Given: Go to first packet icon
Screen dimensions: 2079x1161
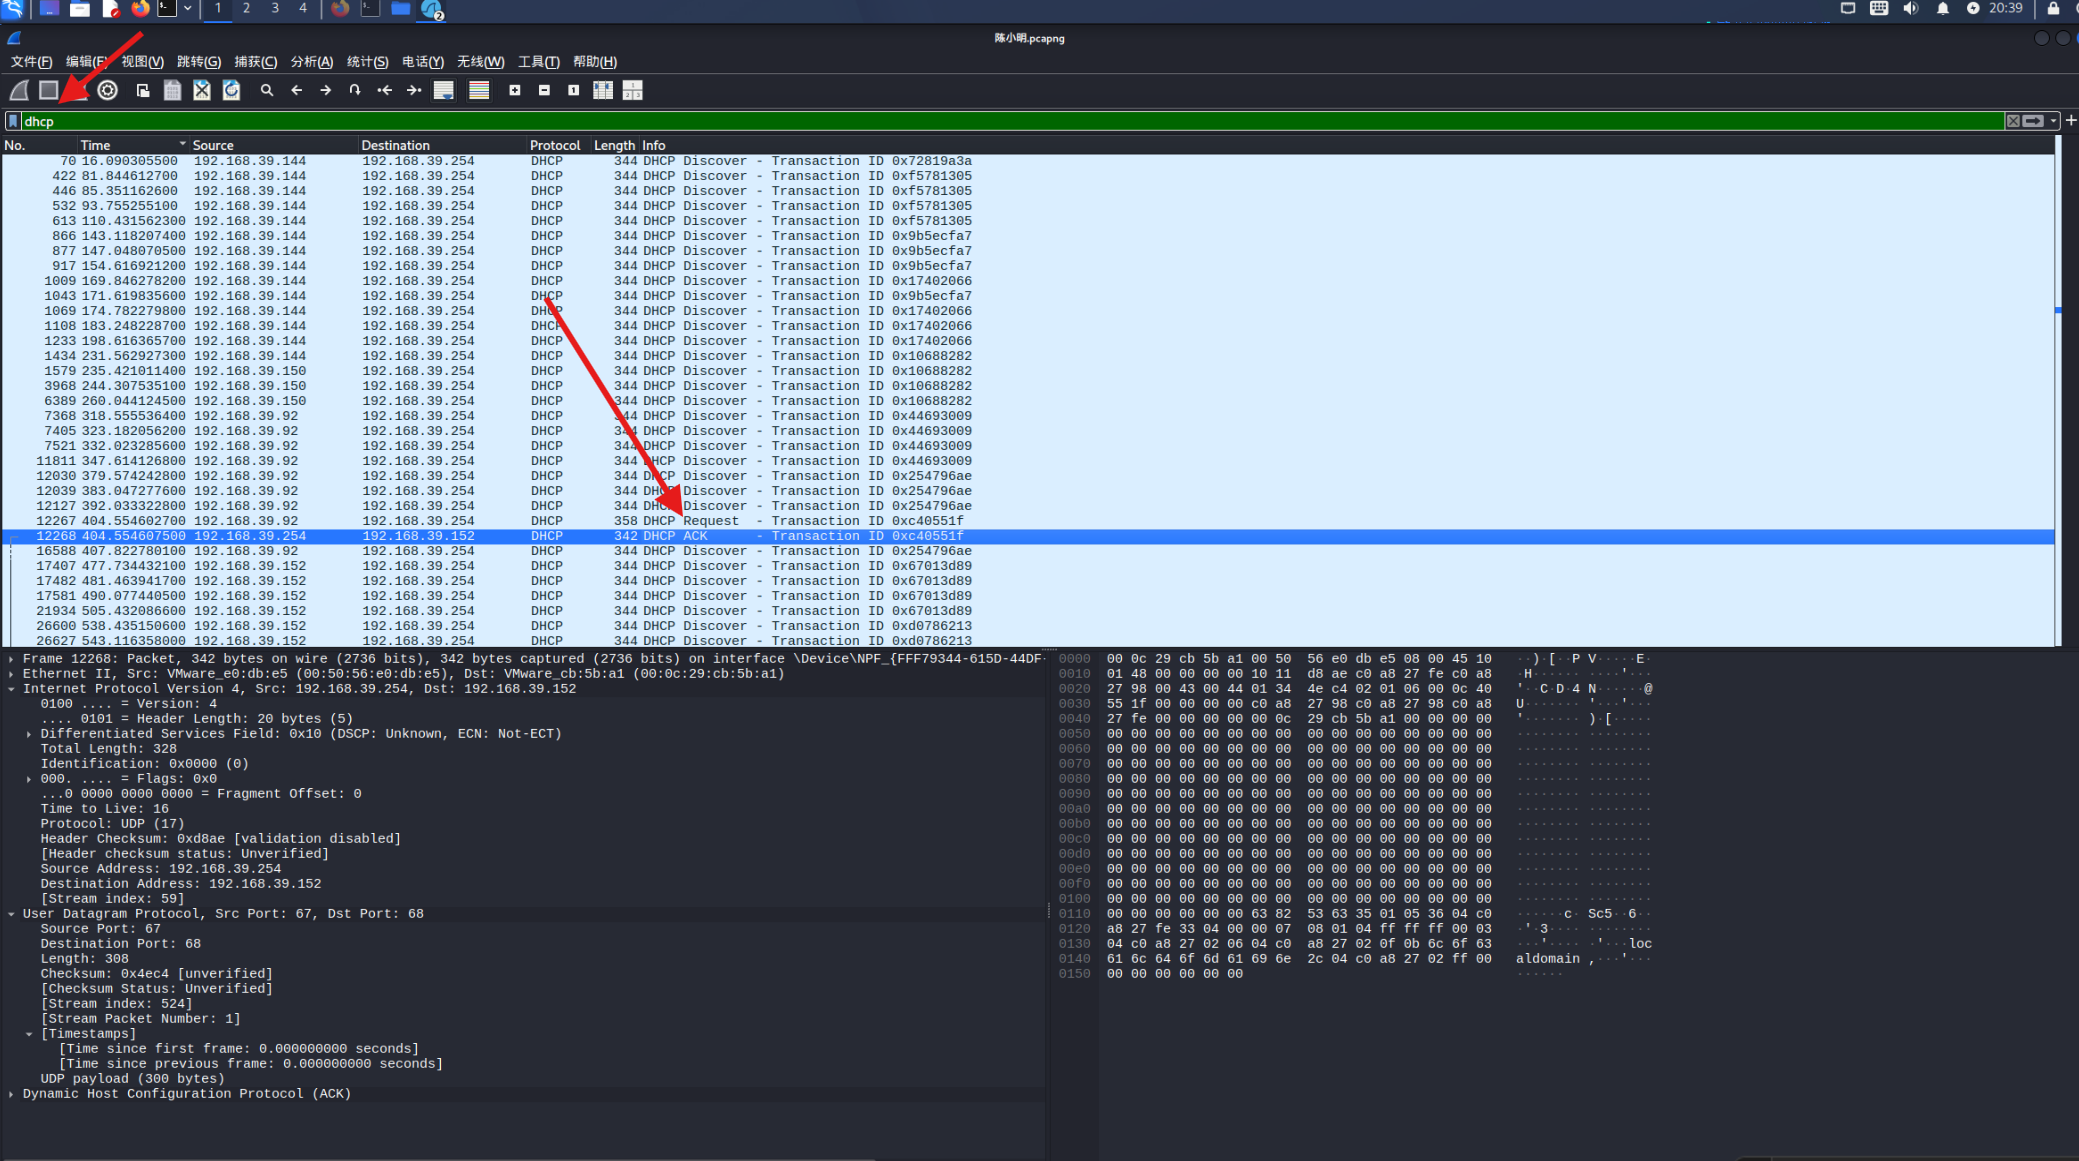Looking at the screenshot, I should (385, 90).
